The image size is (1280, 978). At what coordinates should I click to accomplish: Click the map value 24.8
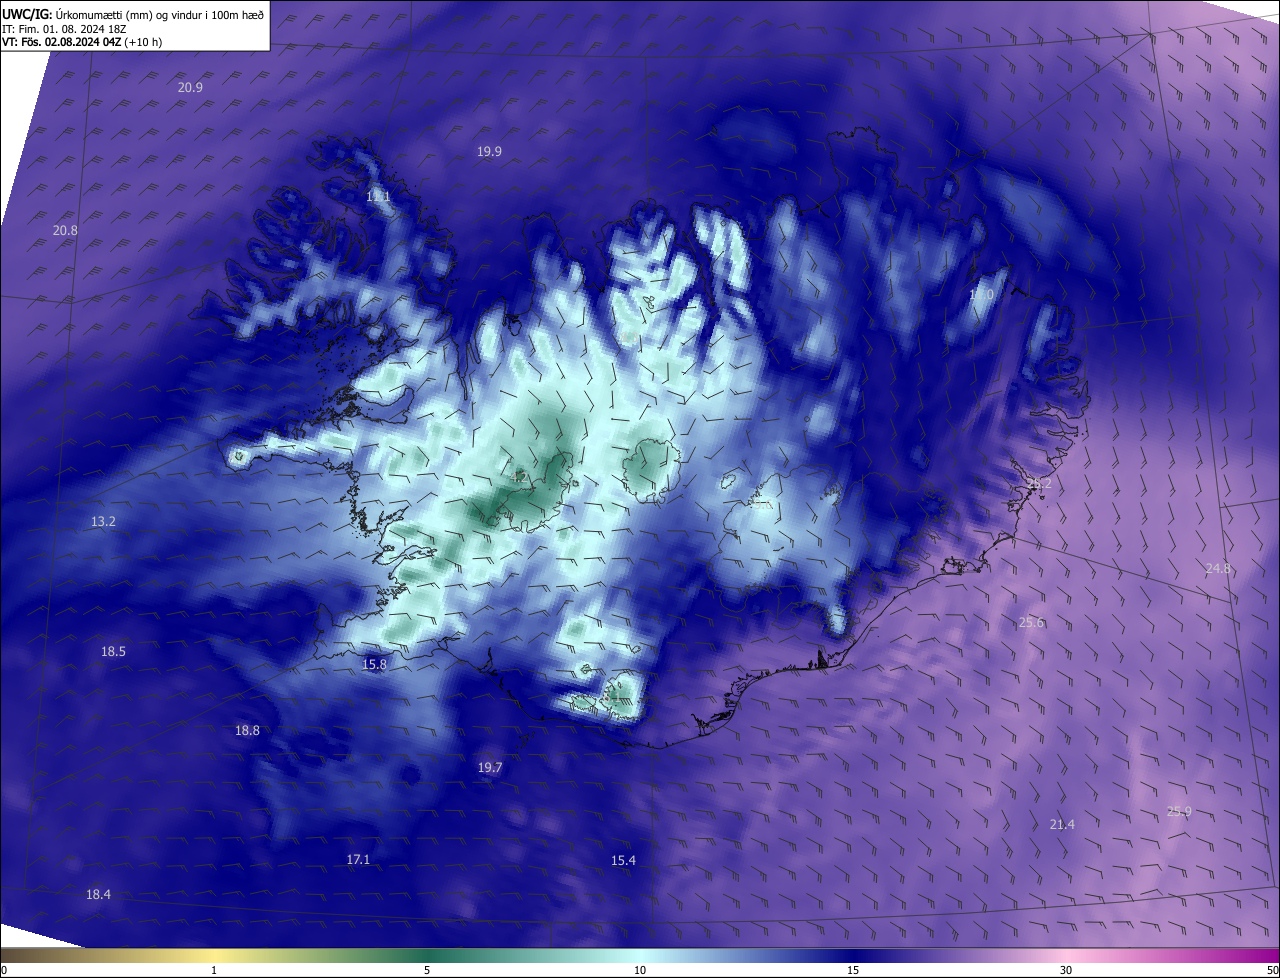tap(1218, 568)
